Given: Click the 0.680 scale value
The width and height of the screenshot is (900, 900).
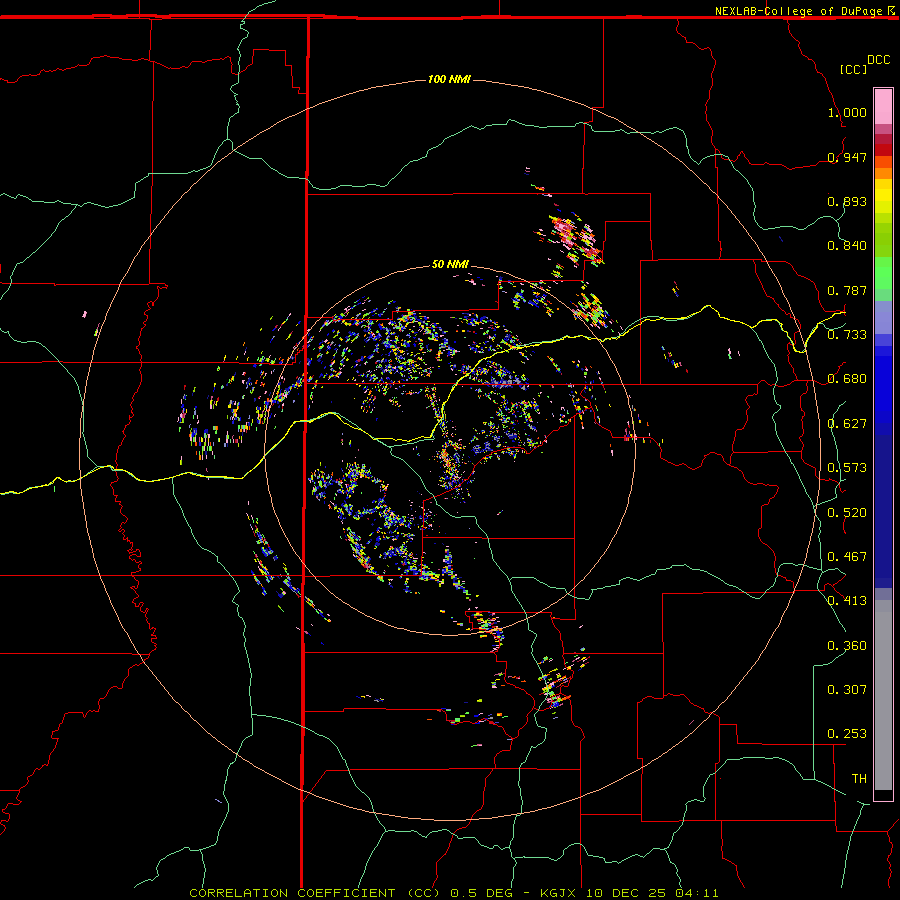Looking at the screenshot, I should click(847, 379).
